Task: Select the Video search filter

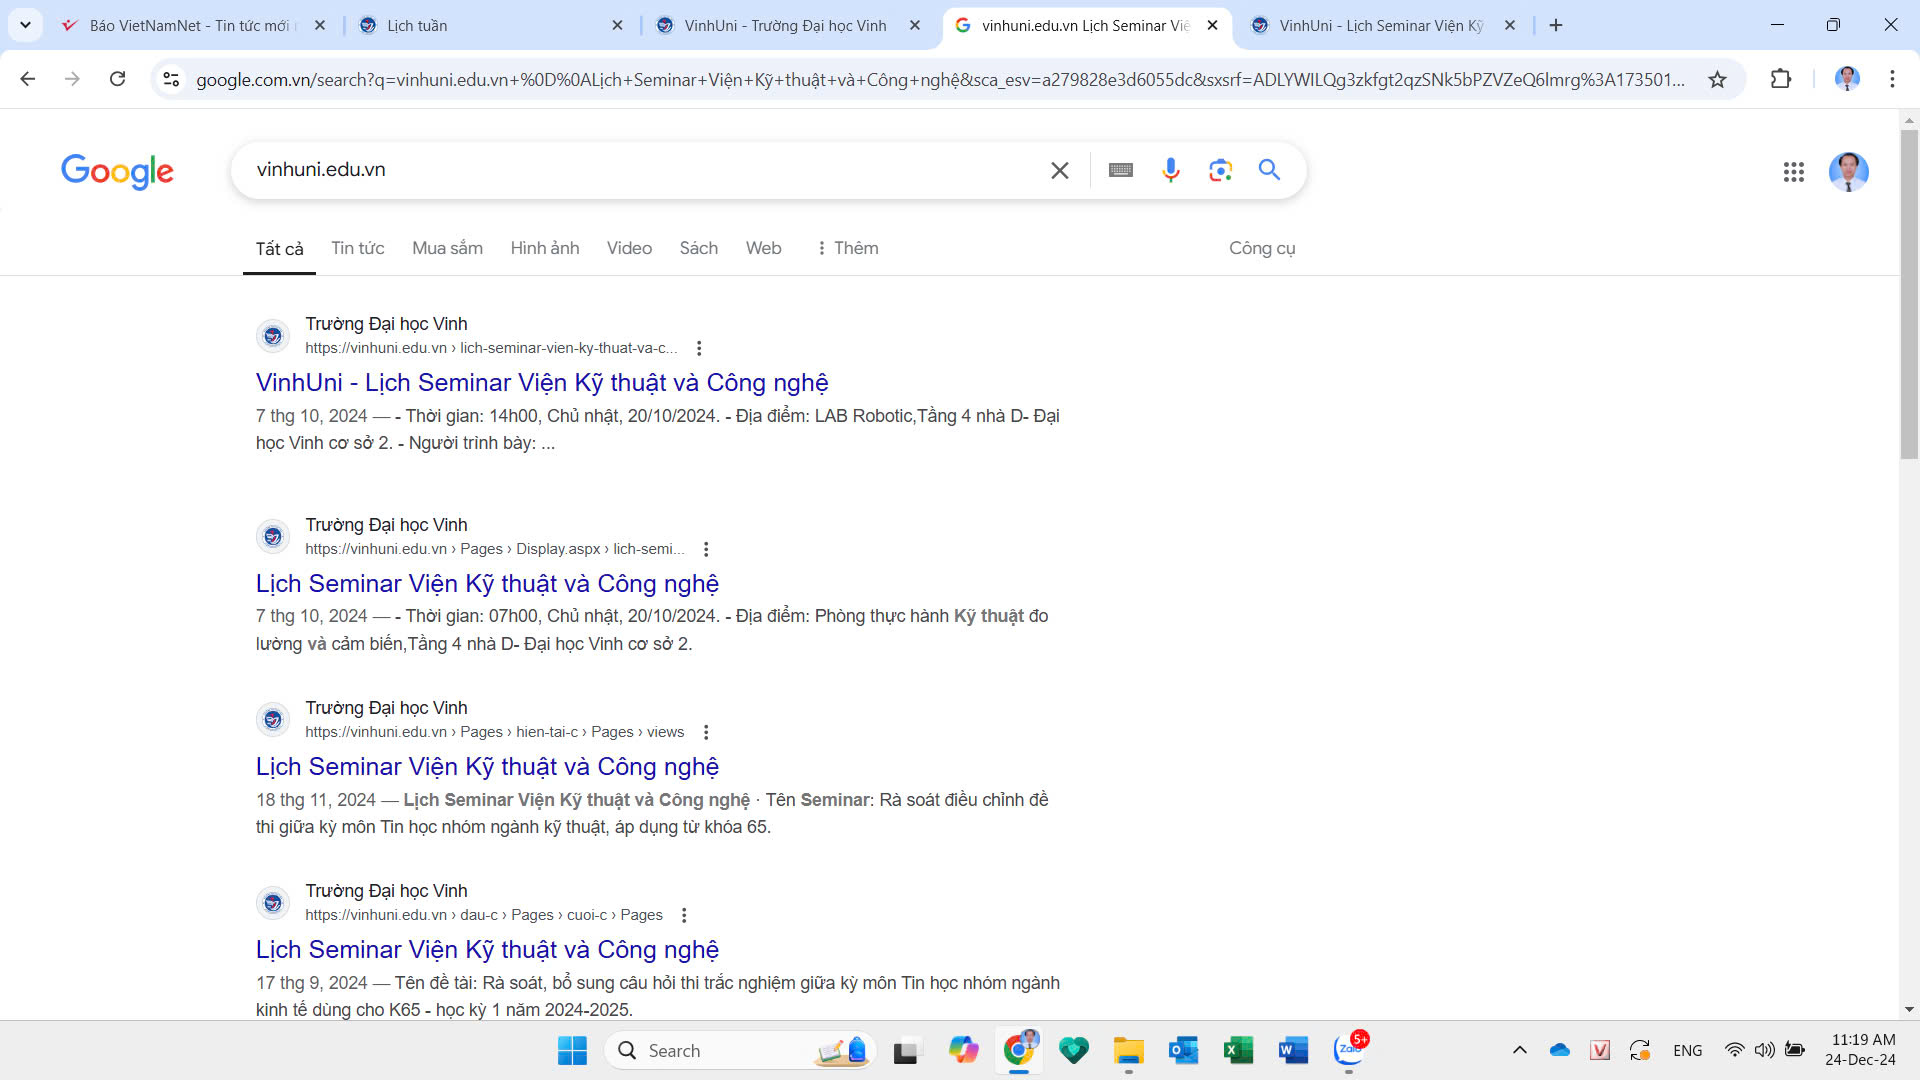Action: pyautogui.click(x=629, y=248)
